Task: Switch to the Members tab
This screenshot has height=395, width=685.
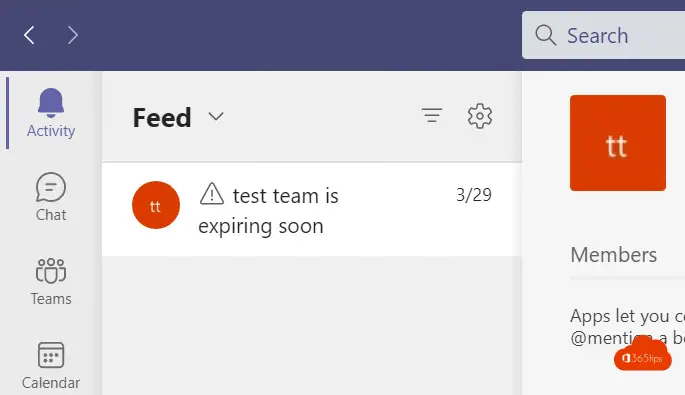Action: pyautogui.click(x=614, y=255)
